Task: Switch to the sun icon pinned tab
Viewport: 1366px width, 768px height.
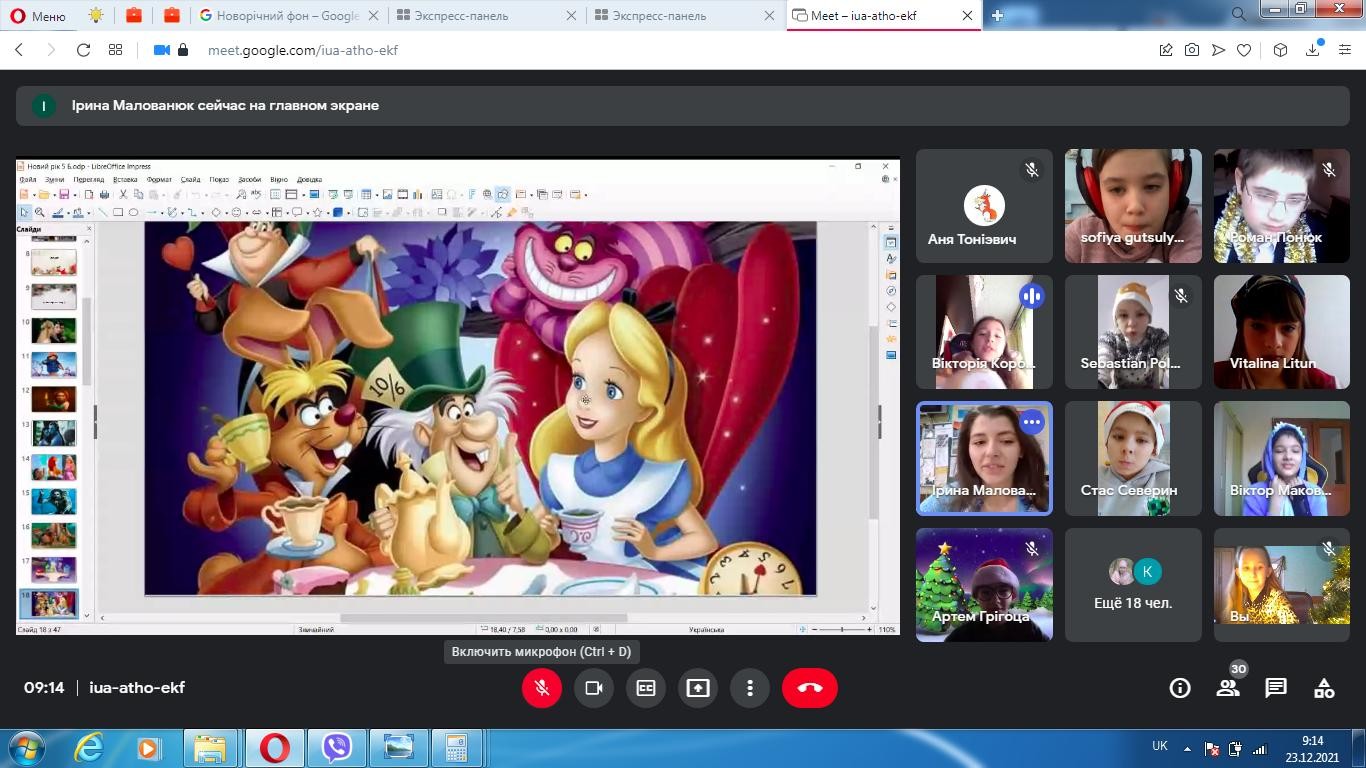Action: 95,16
